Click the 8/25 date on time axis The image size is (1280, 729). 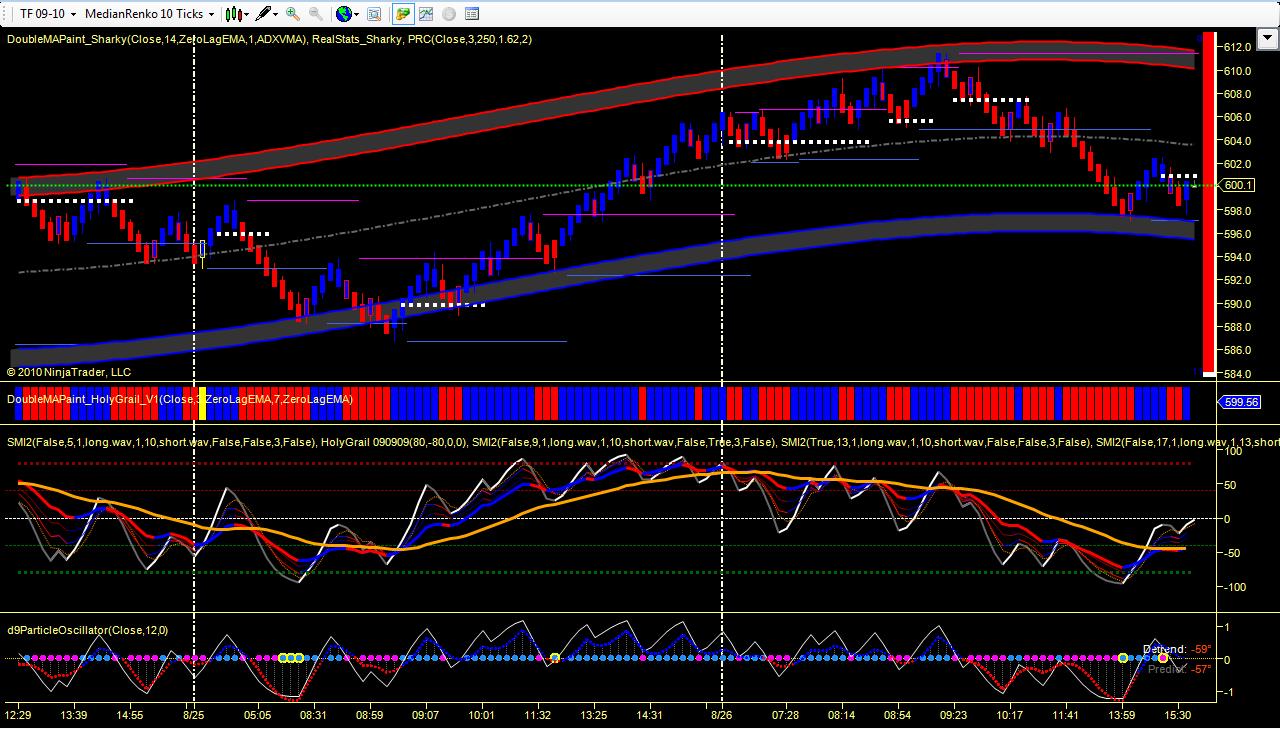pos(194,715)
